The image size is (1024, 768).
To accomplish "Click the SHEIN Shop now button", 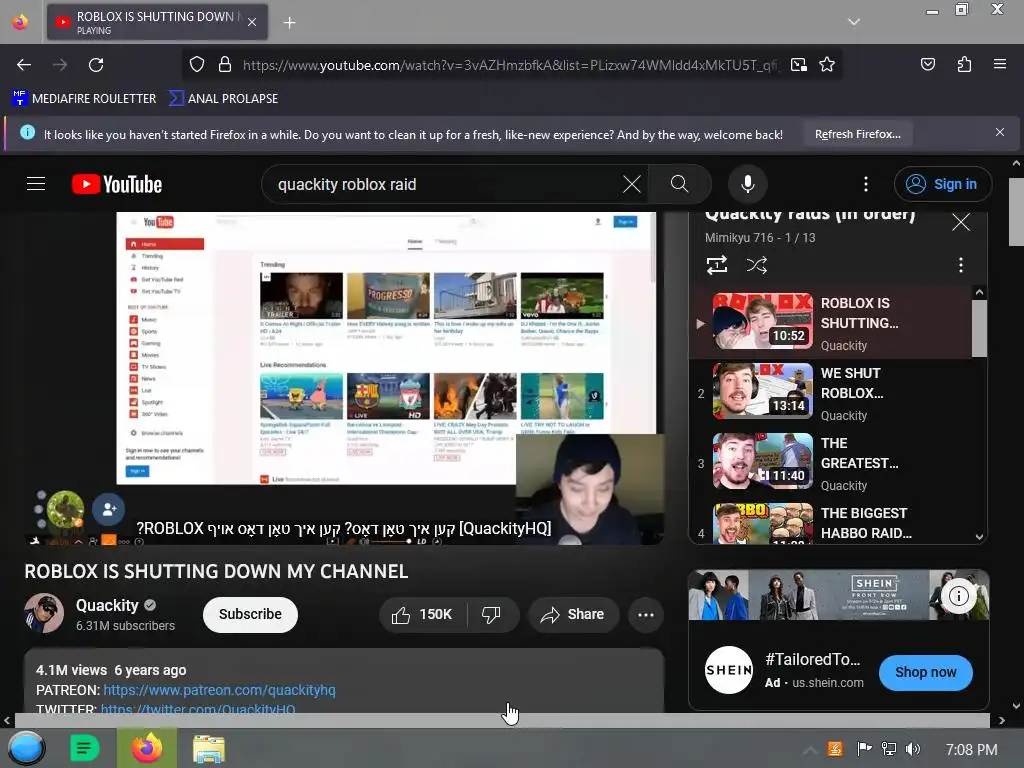I will coord(925,673).
